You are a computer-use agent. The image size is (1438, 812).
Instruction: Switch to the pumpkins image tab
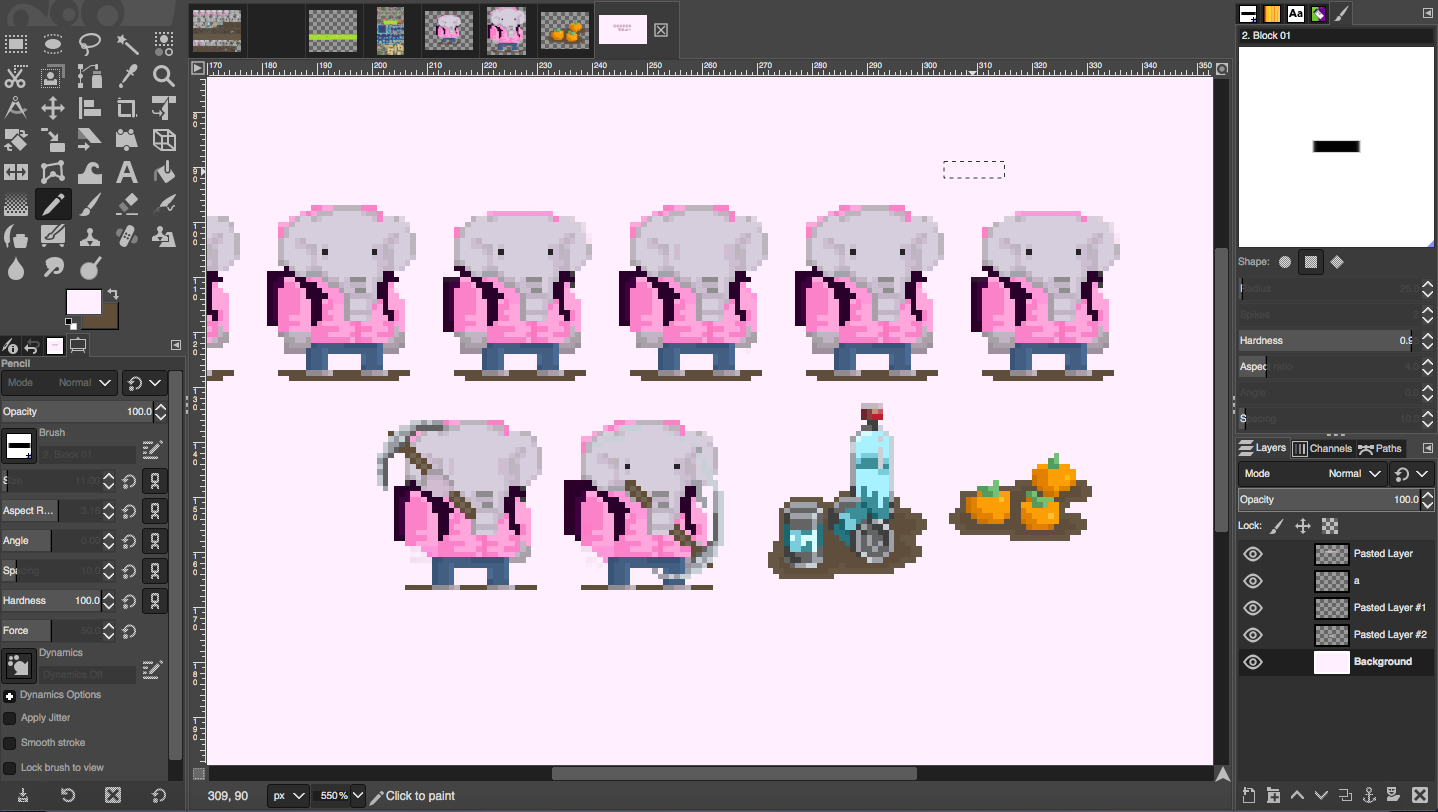pos(565,30)
